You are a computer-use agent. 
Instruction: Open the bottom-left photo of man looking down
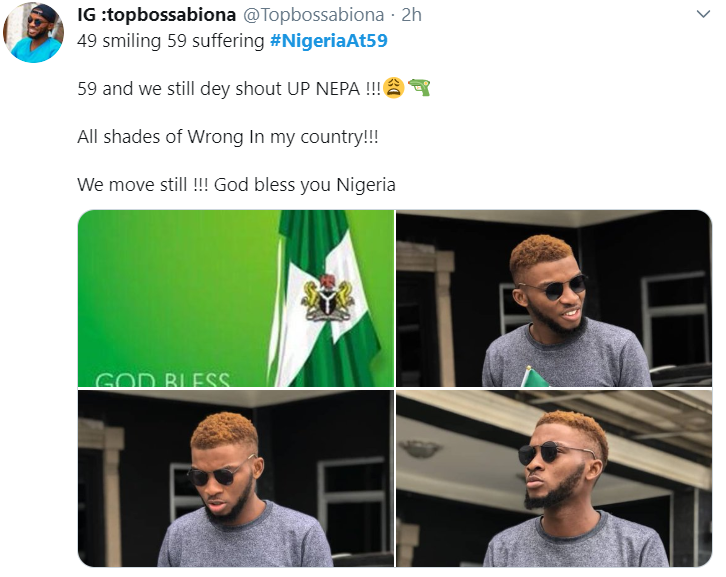[235, 479]
